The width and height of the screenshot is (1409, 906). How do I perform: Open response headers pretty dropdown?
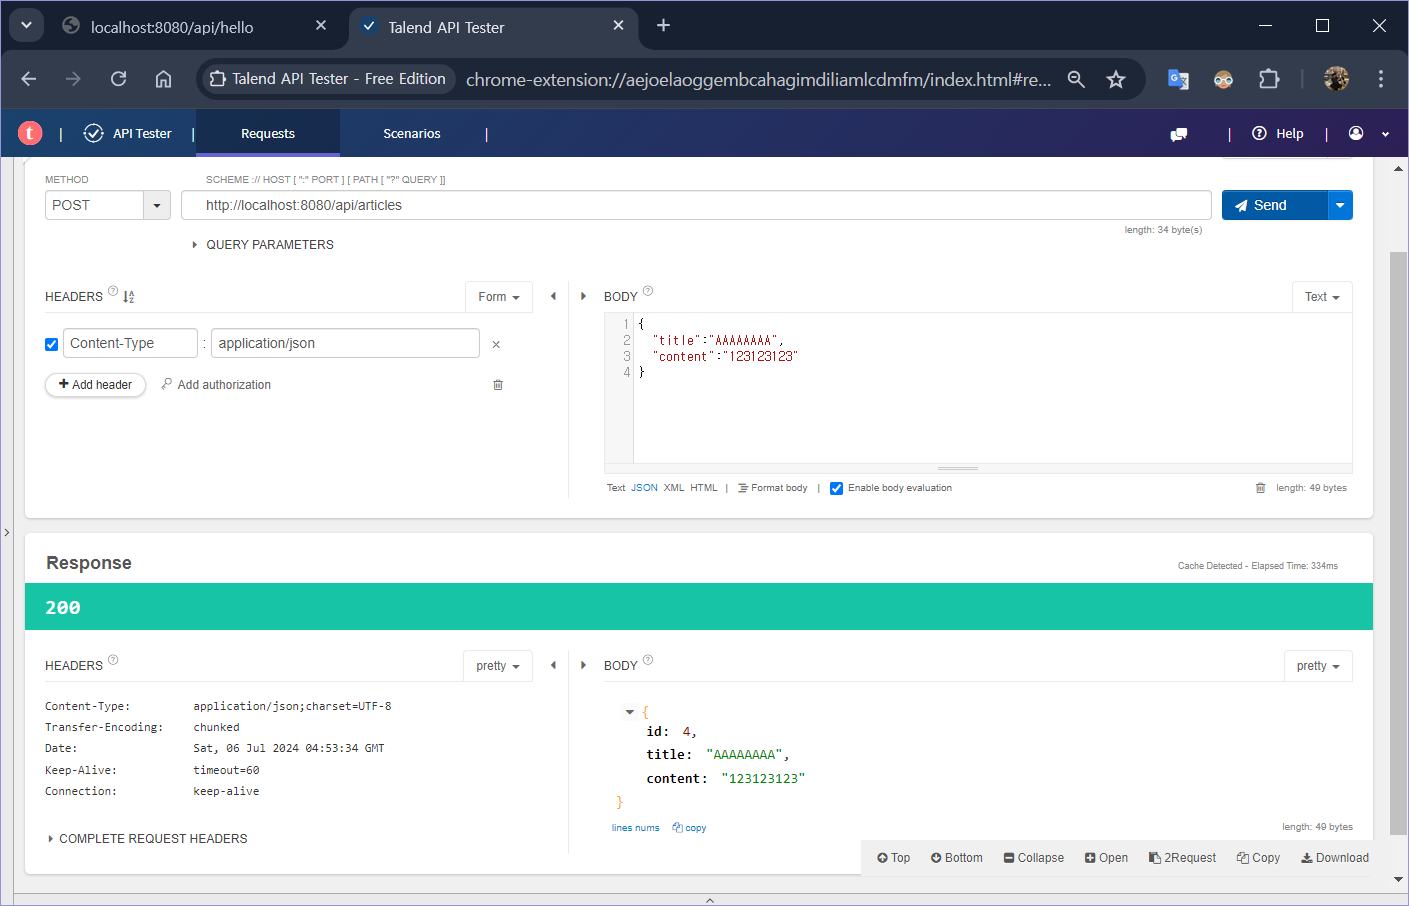(x=498, y=666)
